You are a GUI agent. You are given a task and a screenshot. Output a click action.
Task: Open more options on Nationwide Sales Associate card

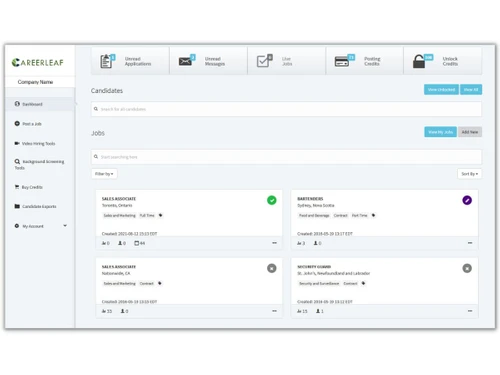click(274, 311)
